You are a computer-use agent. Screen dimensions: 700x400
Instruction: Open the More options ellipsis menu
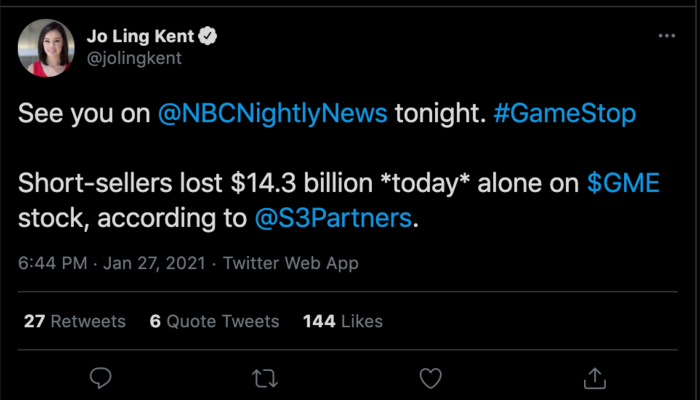point(666,36)
